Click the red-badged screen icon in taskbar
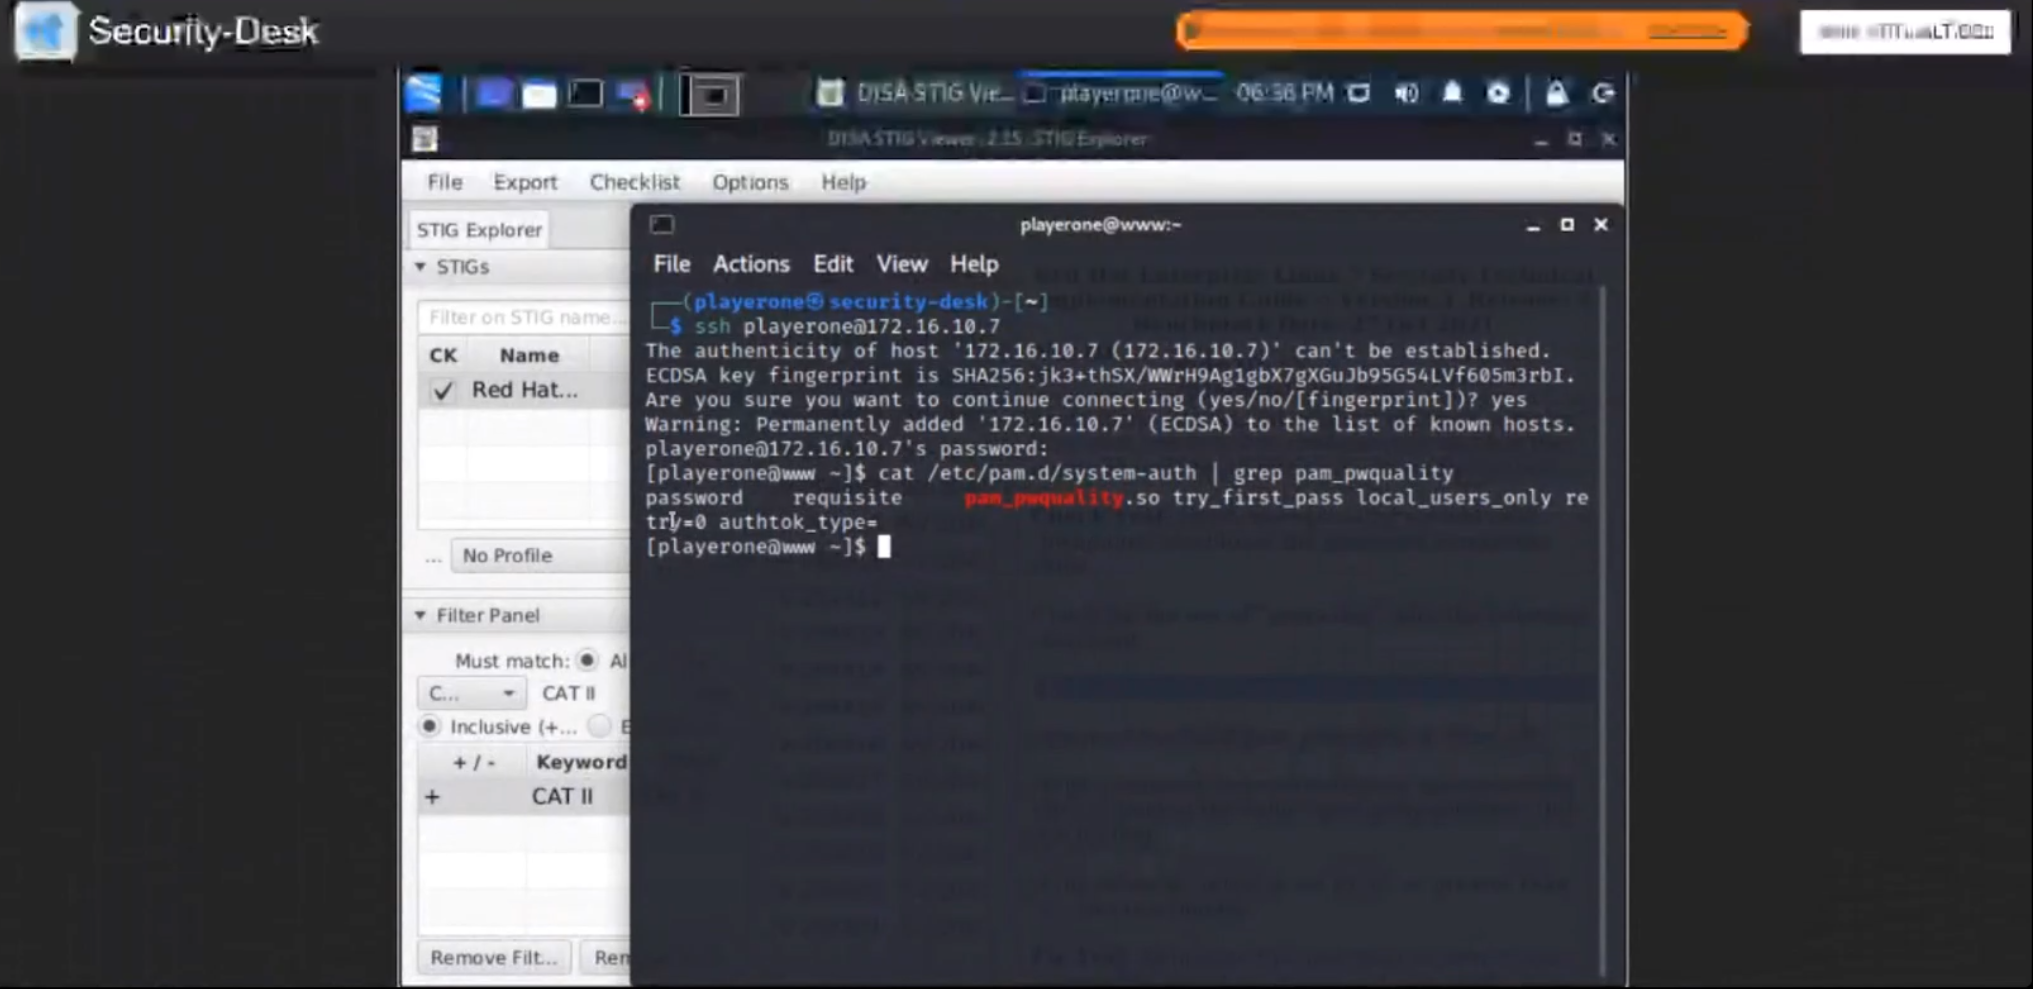 pos(634,94)
